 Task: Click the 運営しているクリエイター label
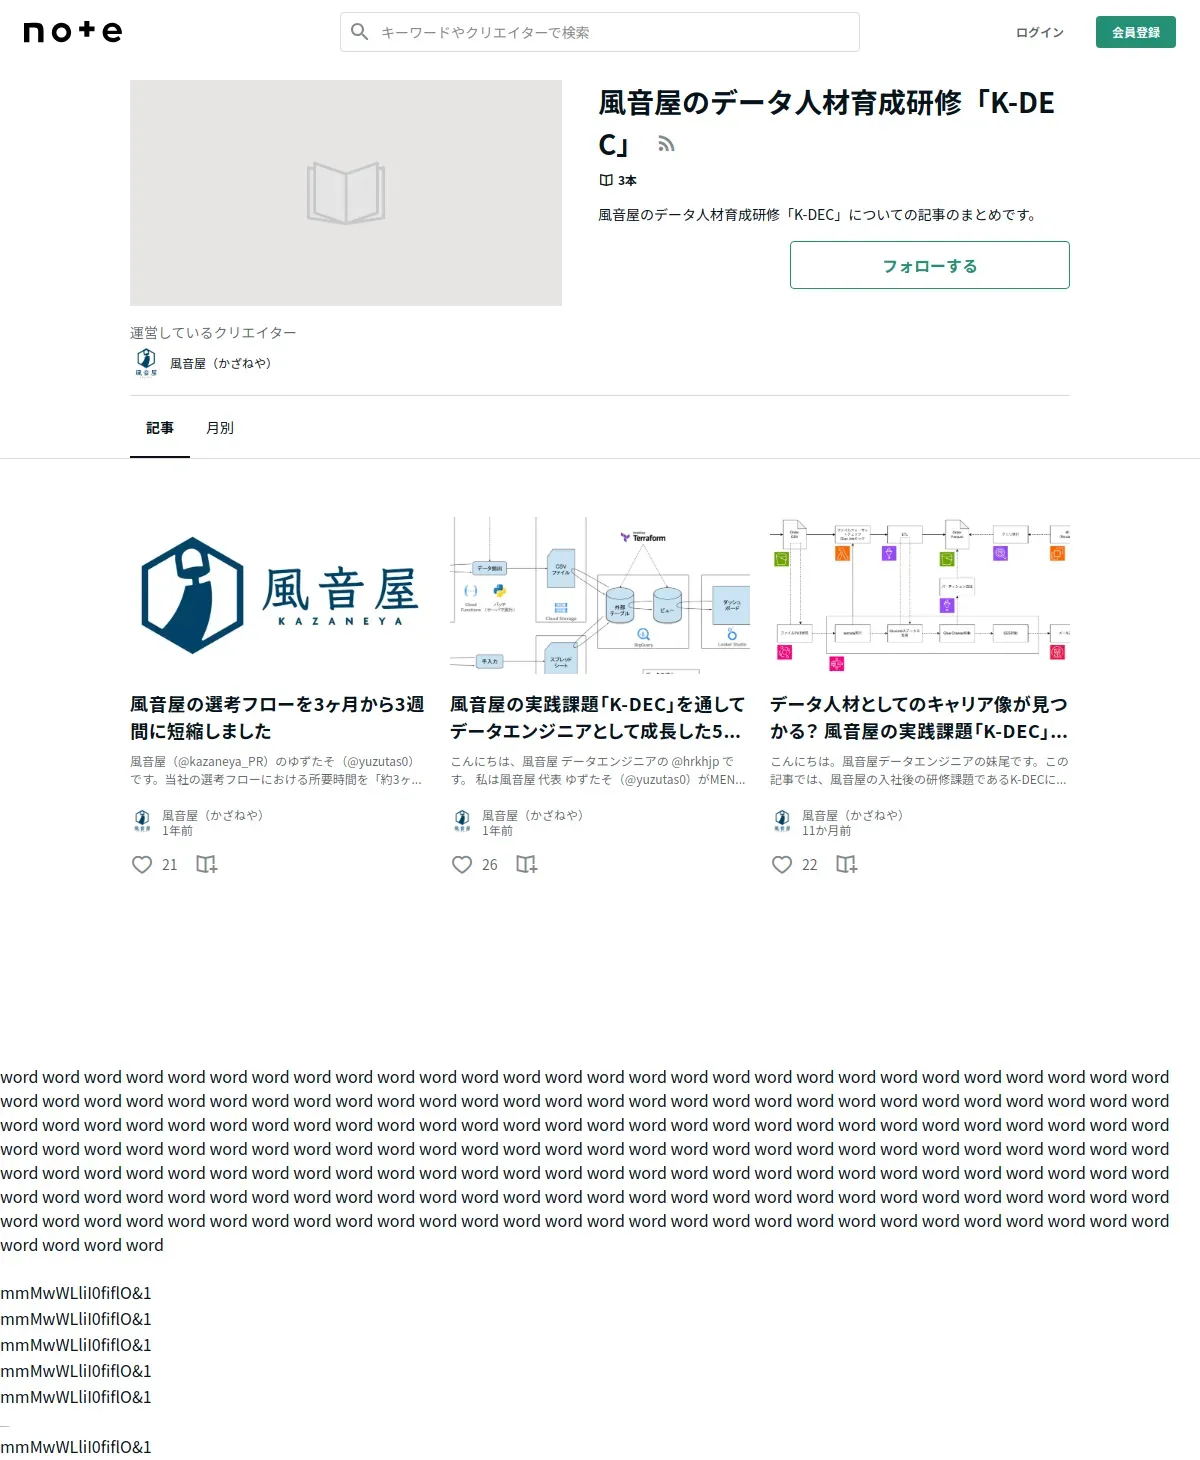pyautogui.click(x=213, y=333)
